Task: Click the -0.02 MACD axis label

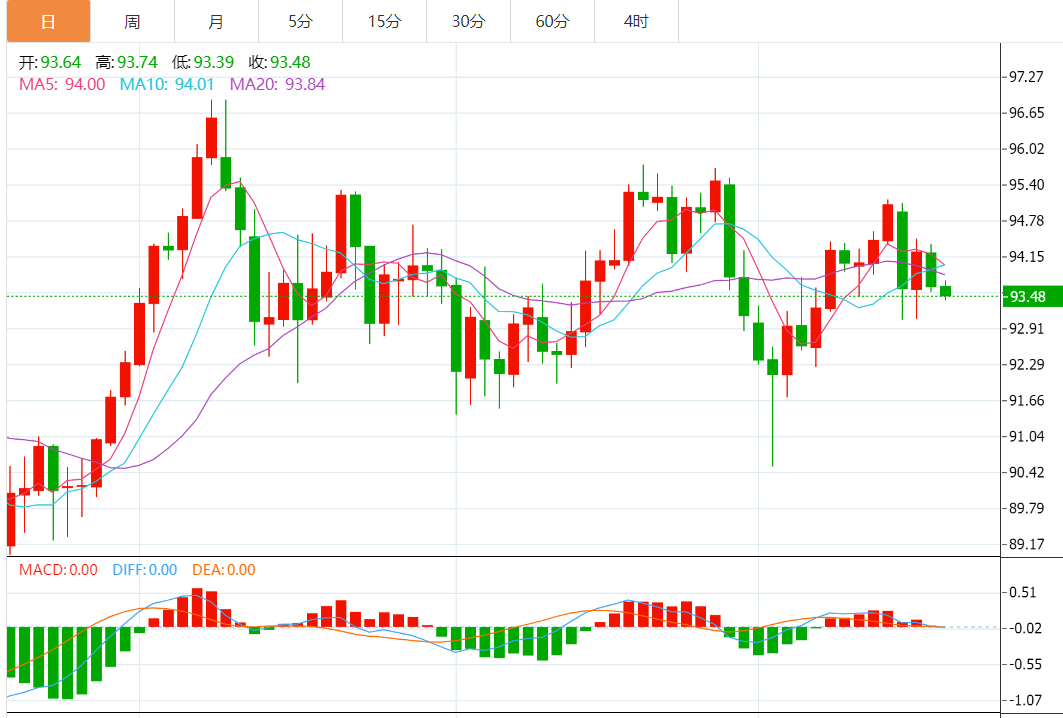Action: (1024, 628)
